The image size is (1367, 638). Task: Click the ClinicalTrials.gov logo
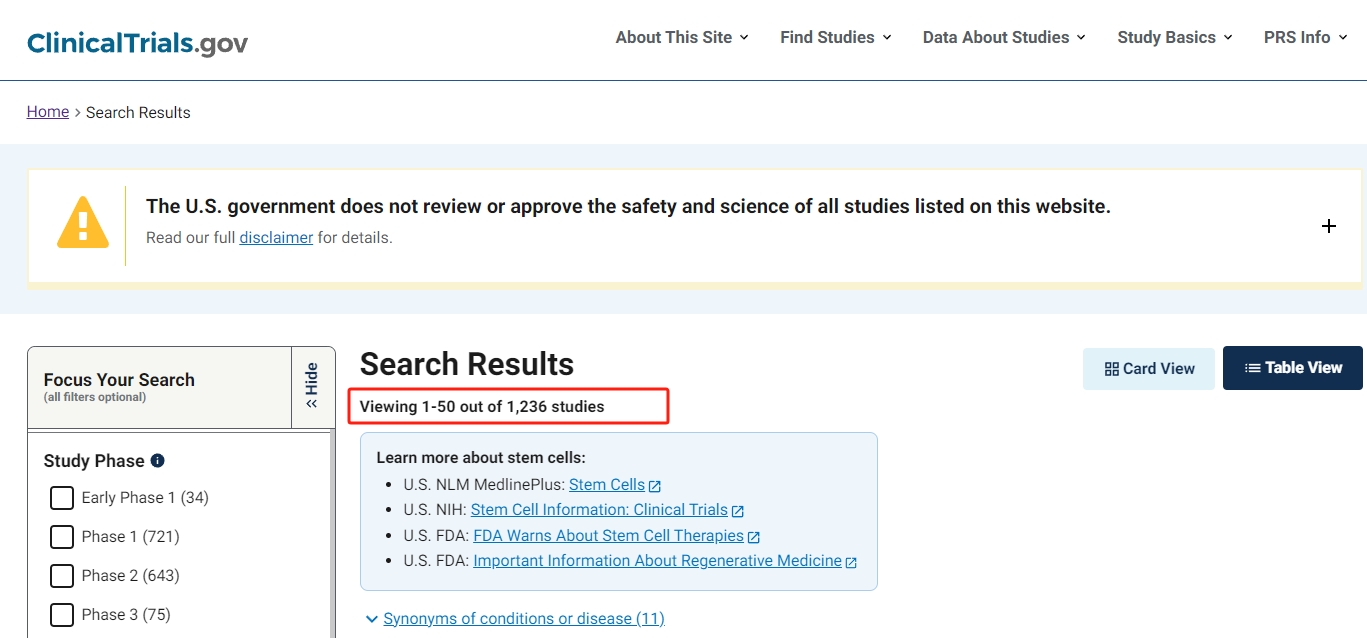(137, 43)
